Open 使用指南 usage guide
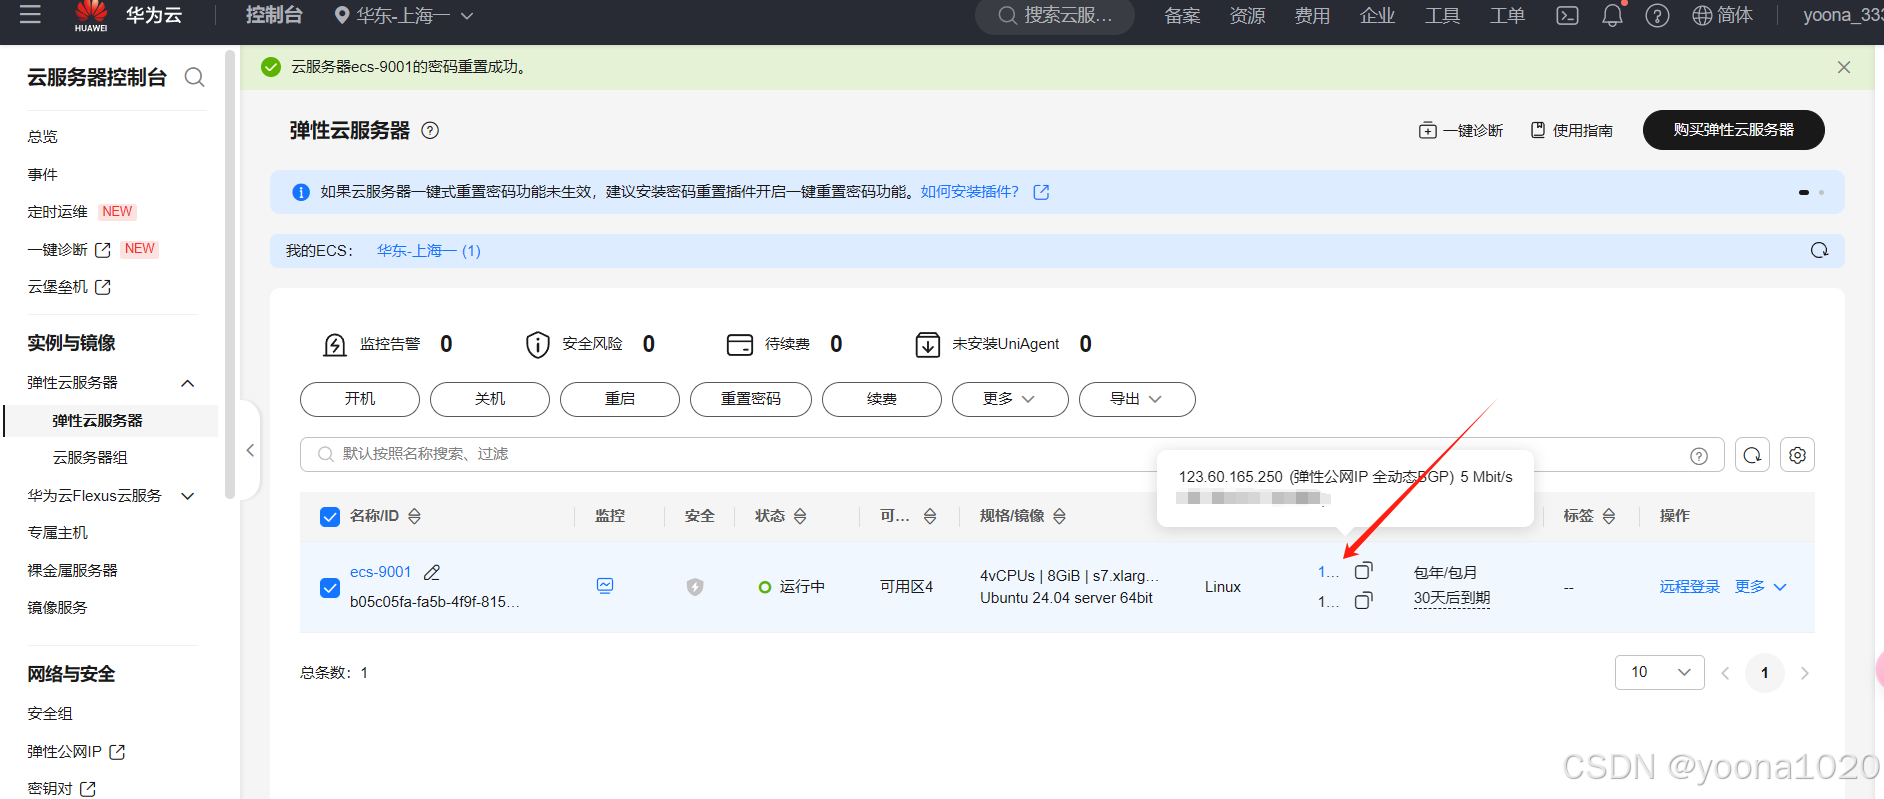The image size is (1884, 799). click(x=1572, y=131)
